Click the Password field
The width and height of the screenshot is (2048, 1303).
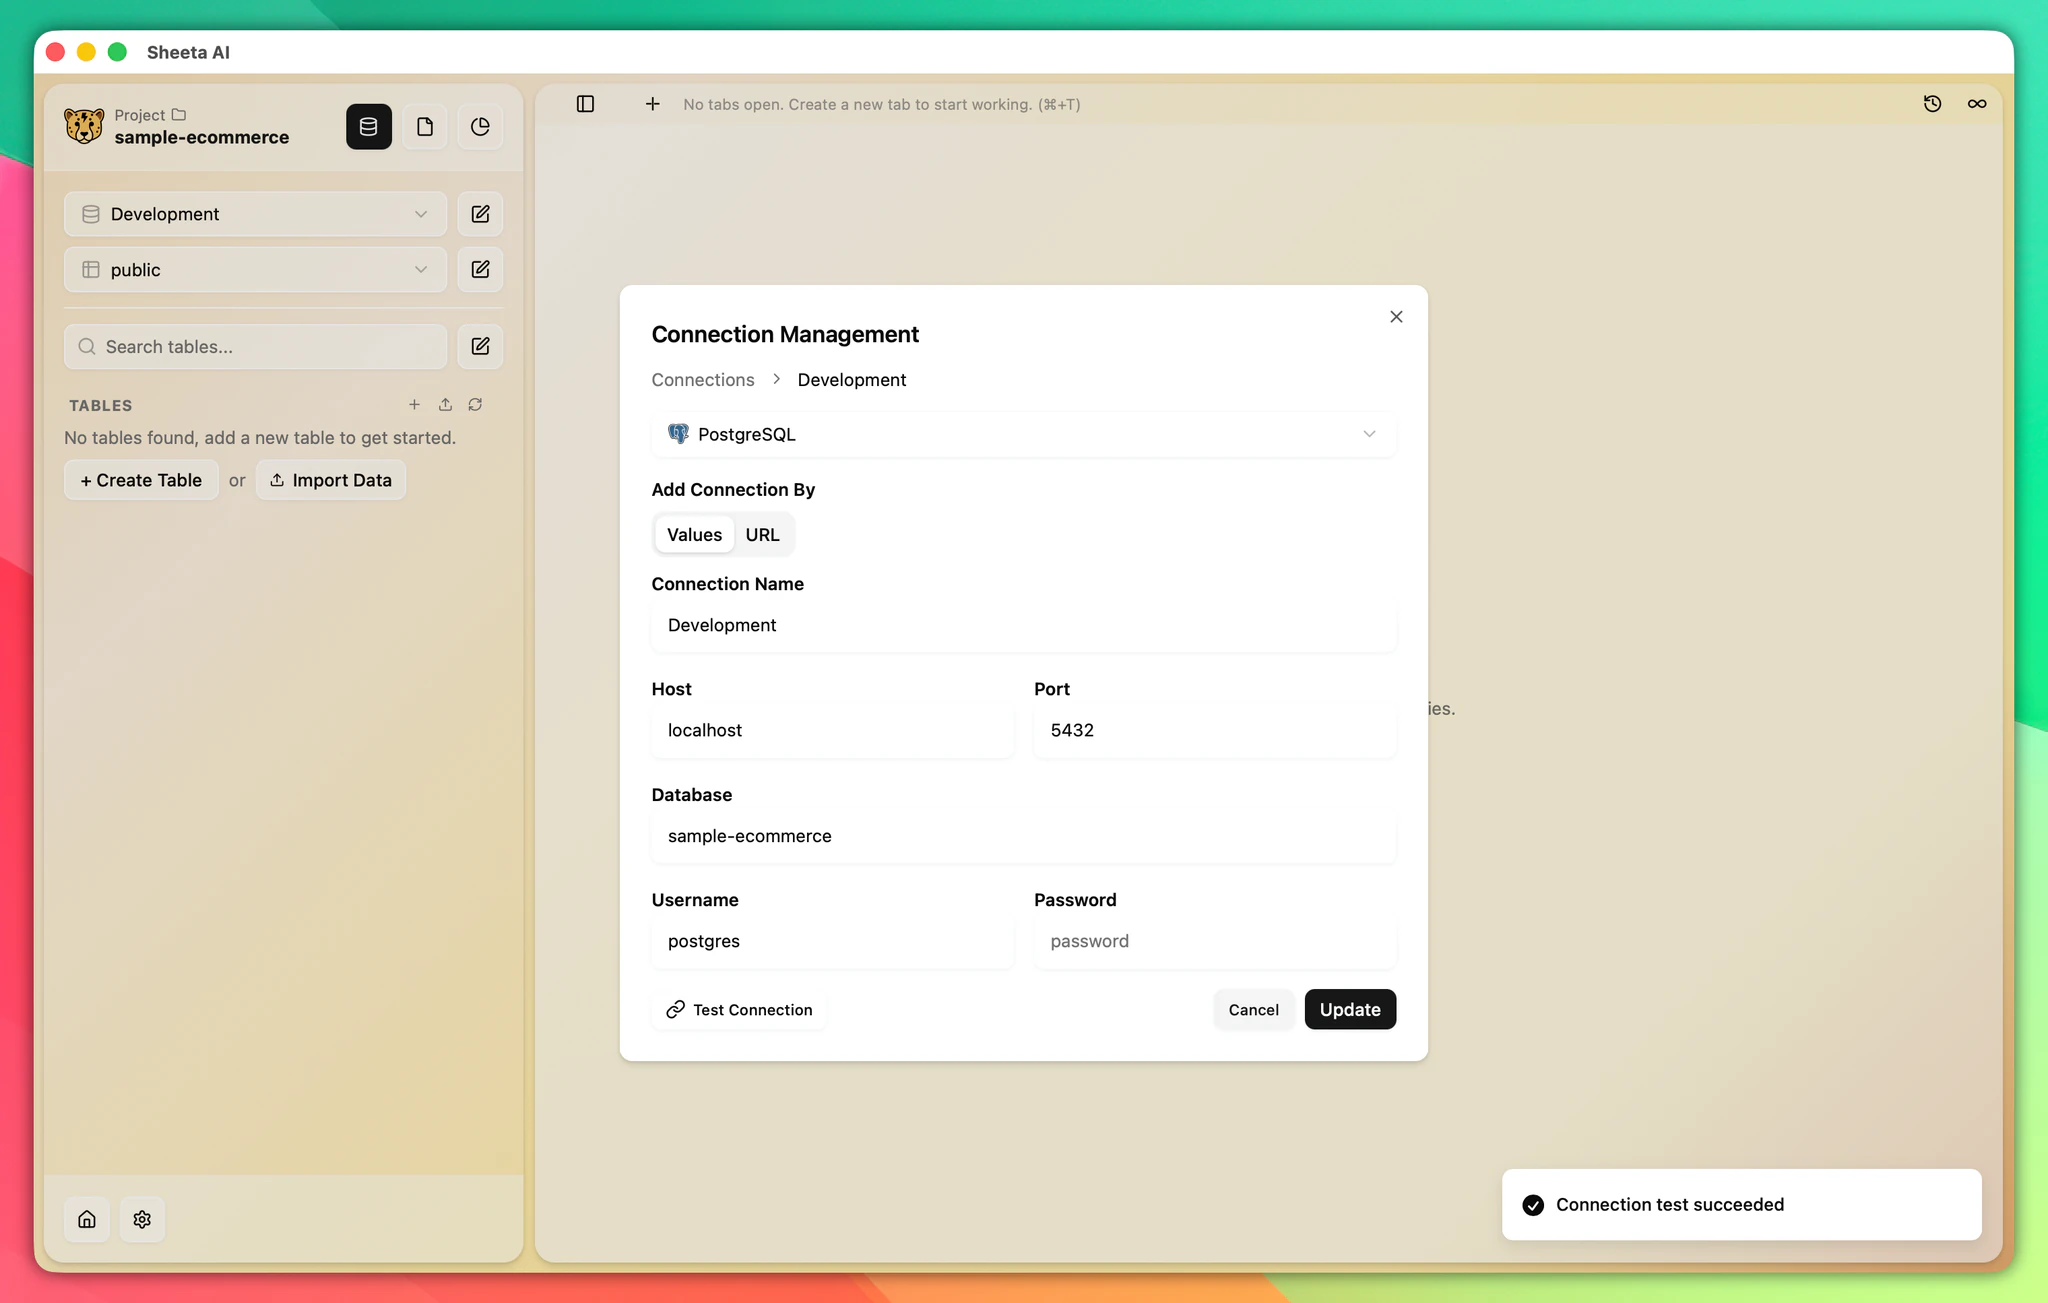(1215, 941)
